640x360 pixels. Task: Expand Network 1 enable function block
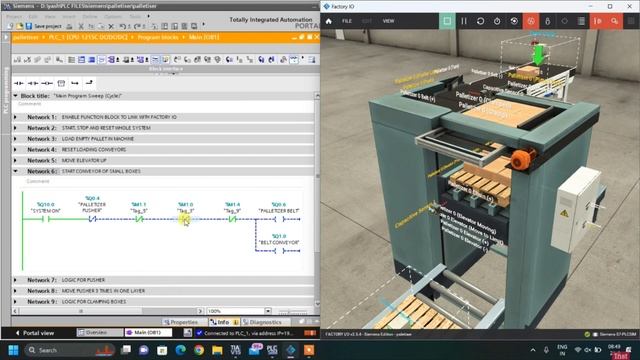pos(16,117)
